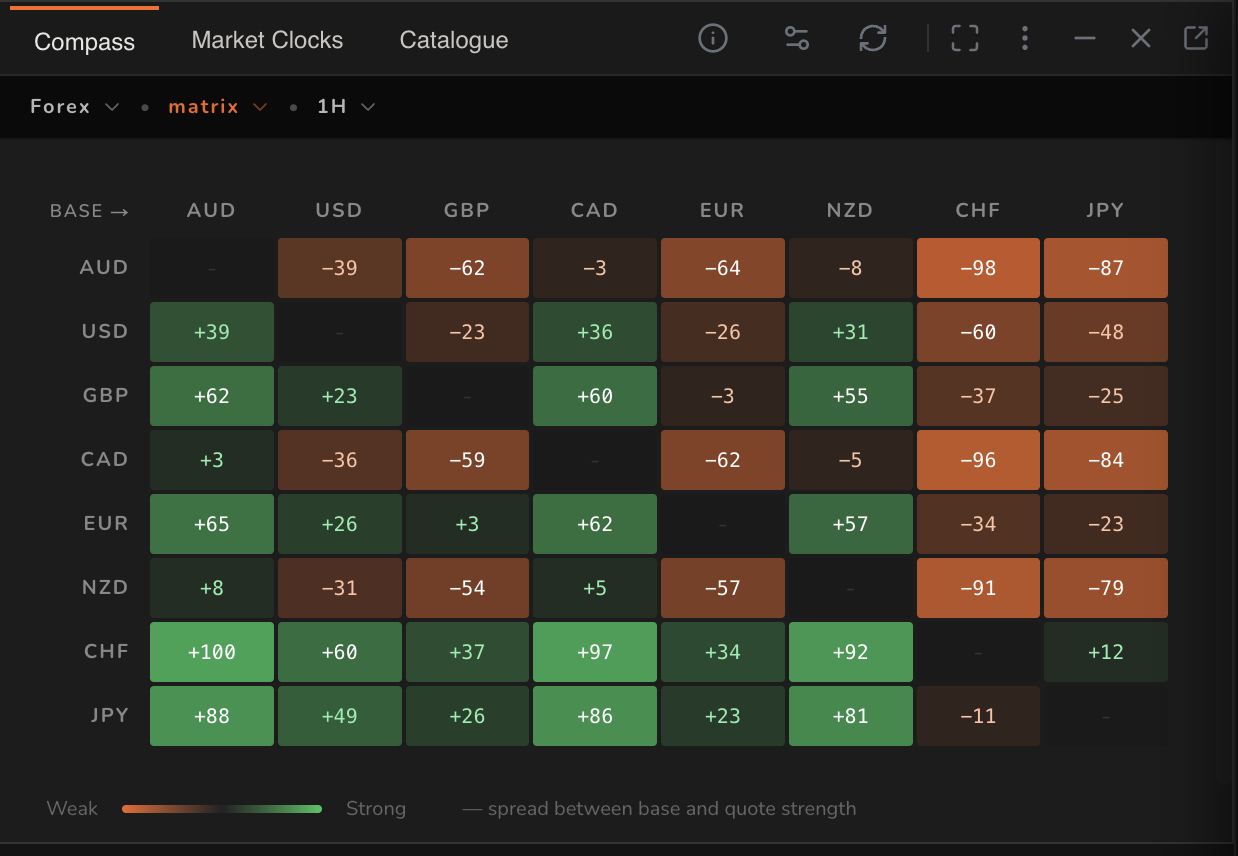Click the CAD column header
The height and width of the screenshot is (856, 1238).
[x=595, y=211]
